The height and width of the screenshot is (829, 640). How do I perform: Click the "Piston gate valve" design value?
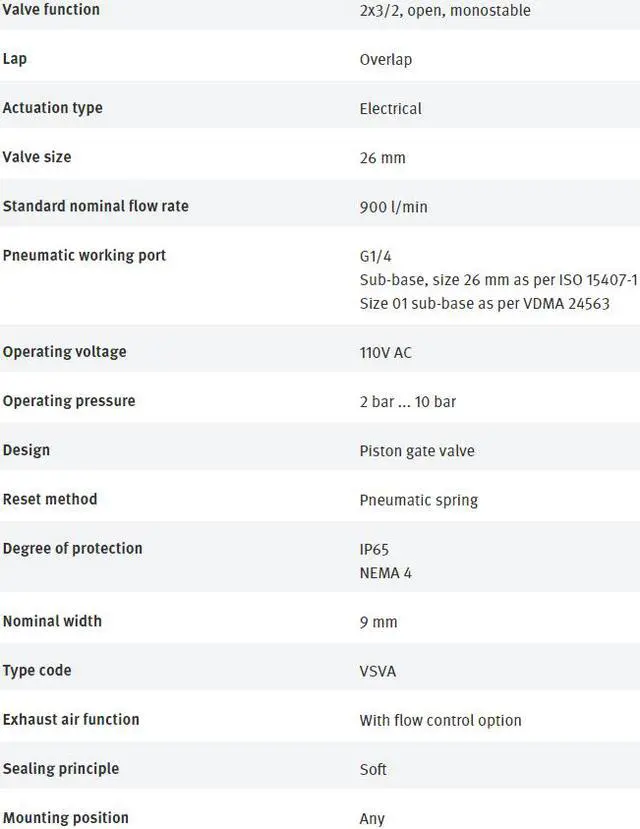(x=417, y=451)
